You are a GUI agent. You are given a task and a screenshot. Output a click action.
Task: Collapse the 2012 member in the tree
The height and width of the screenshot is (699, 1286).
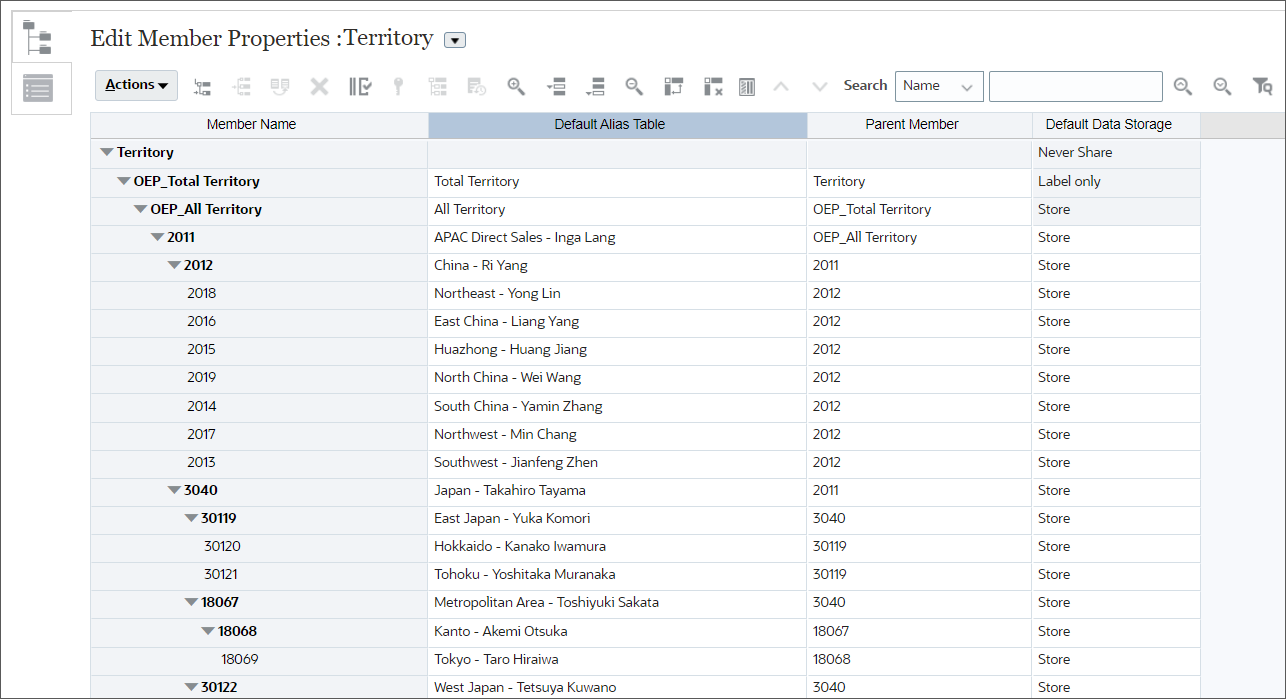[174, 265]
